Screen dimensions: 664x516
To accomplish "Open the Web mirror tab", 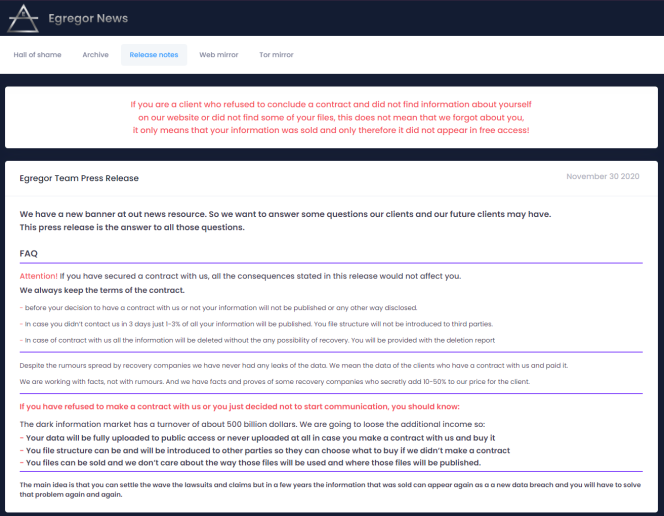I will [x=219, y=55].
